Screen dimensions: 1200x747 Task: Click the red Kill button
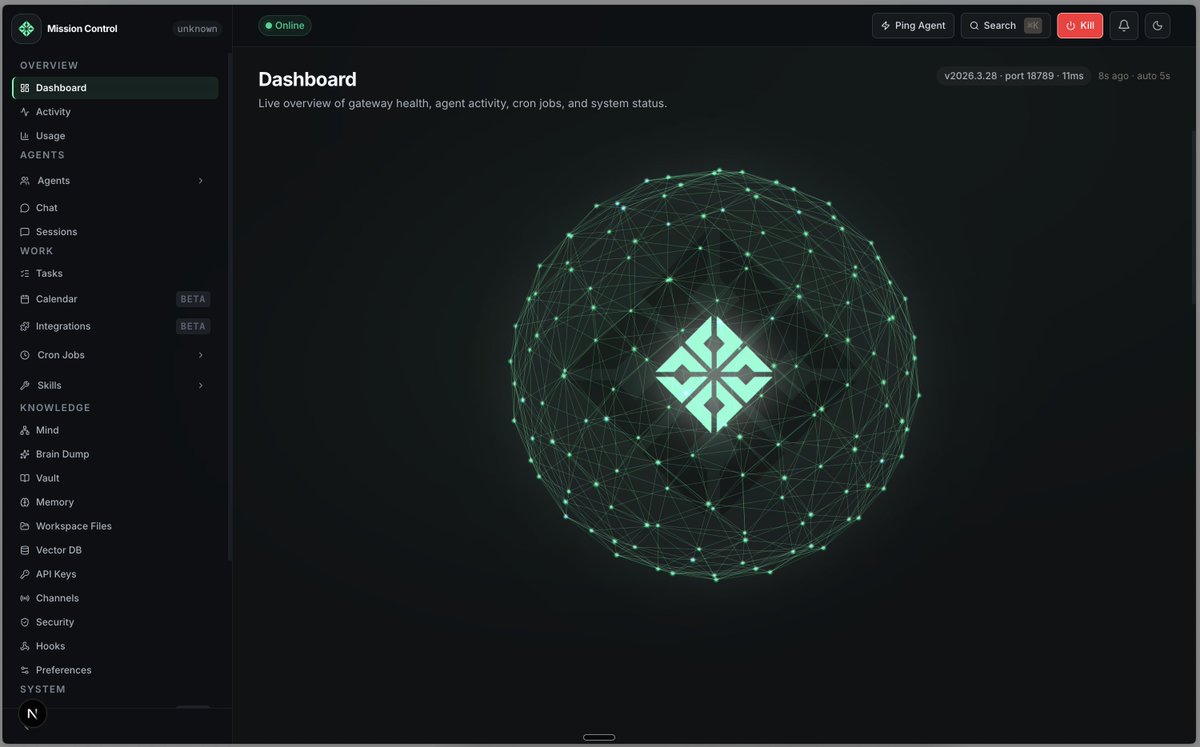point(1080,26)
